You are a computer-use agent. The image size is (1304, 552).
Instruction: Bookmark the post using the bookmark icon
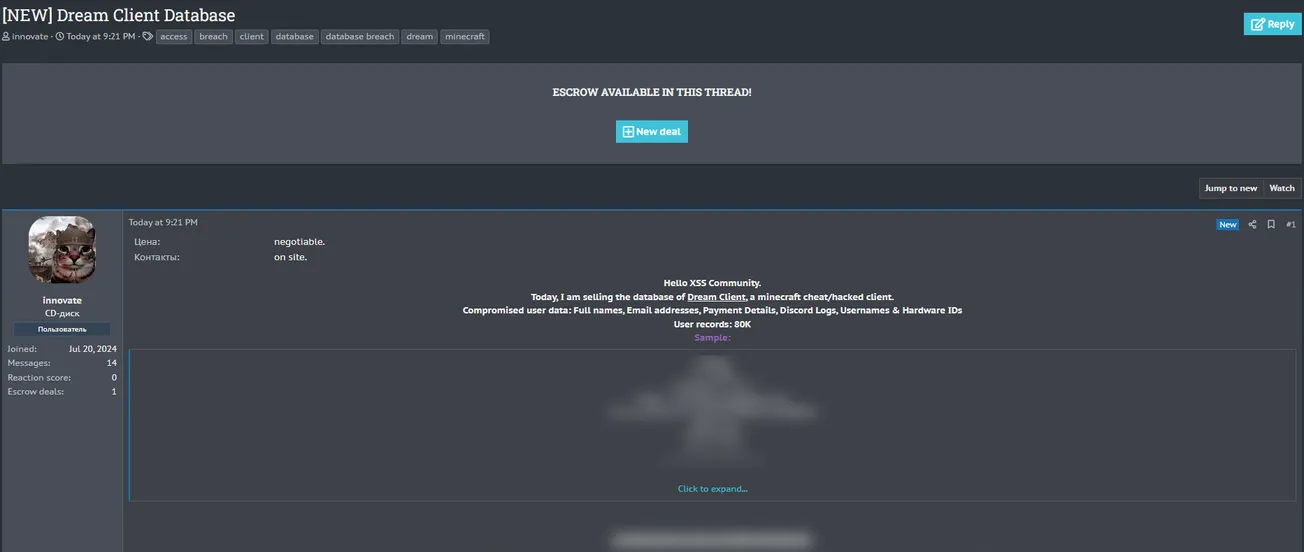pyautogui.click(x=1271, y=225)
